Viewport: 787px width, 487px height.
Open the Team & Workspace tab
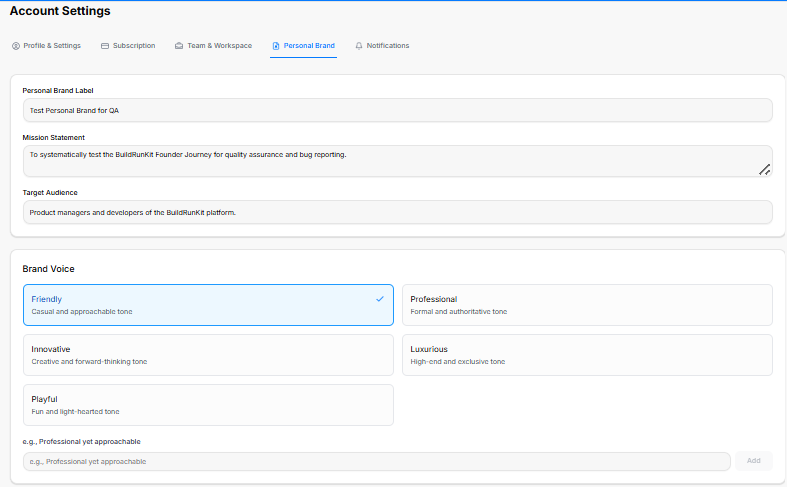pyautogui.click(x=213, y=46)
